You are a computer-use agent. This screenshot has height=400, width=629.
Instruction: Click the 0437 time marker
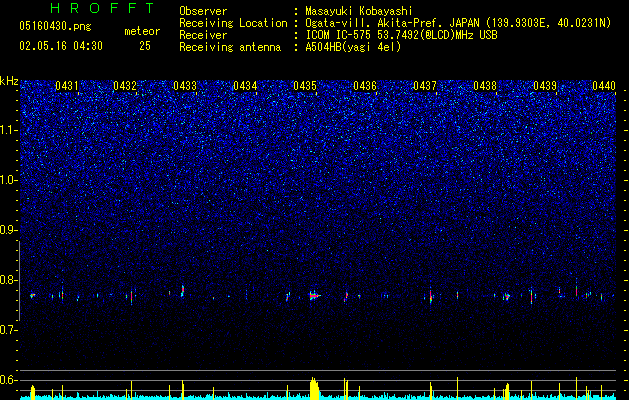click(425, 86)
